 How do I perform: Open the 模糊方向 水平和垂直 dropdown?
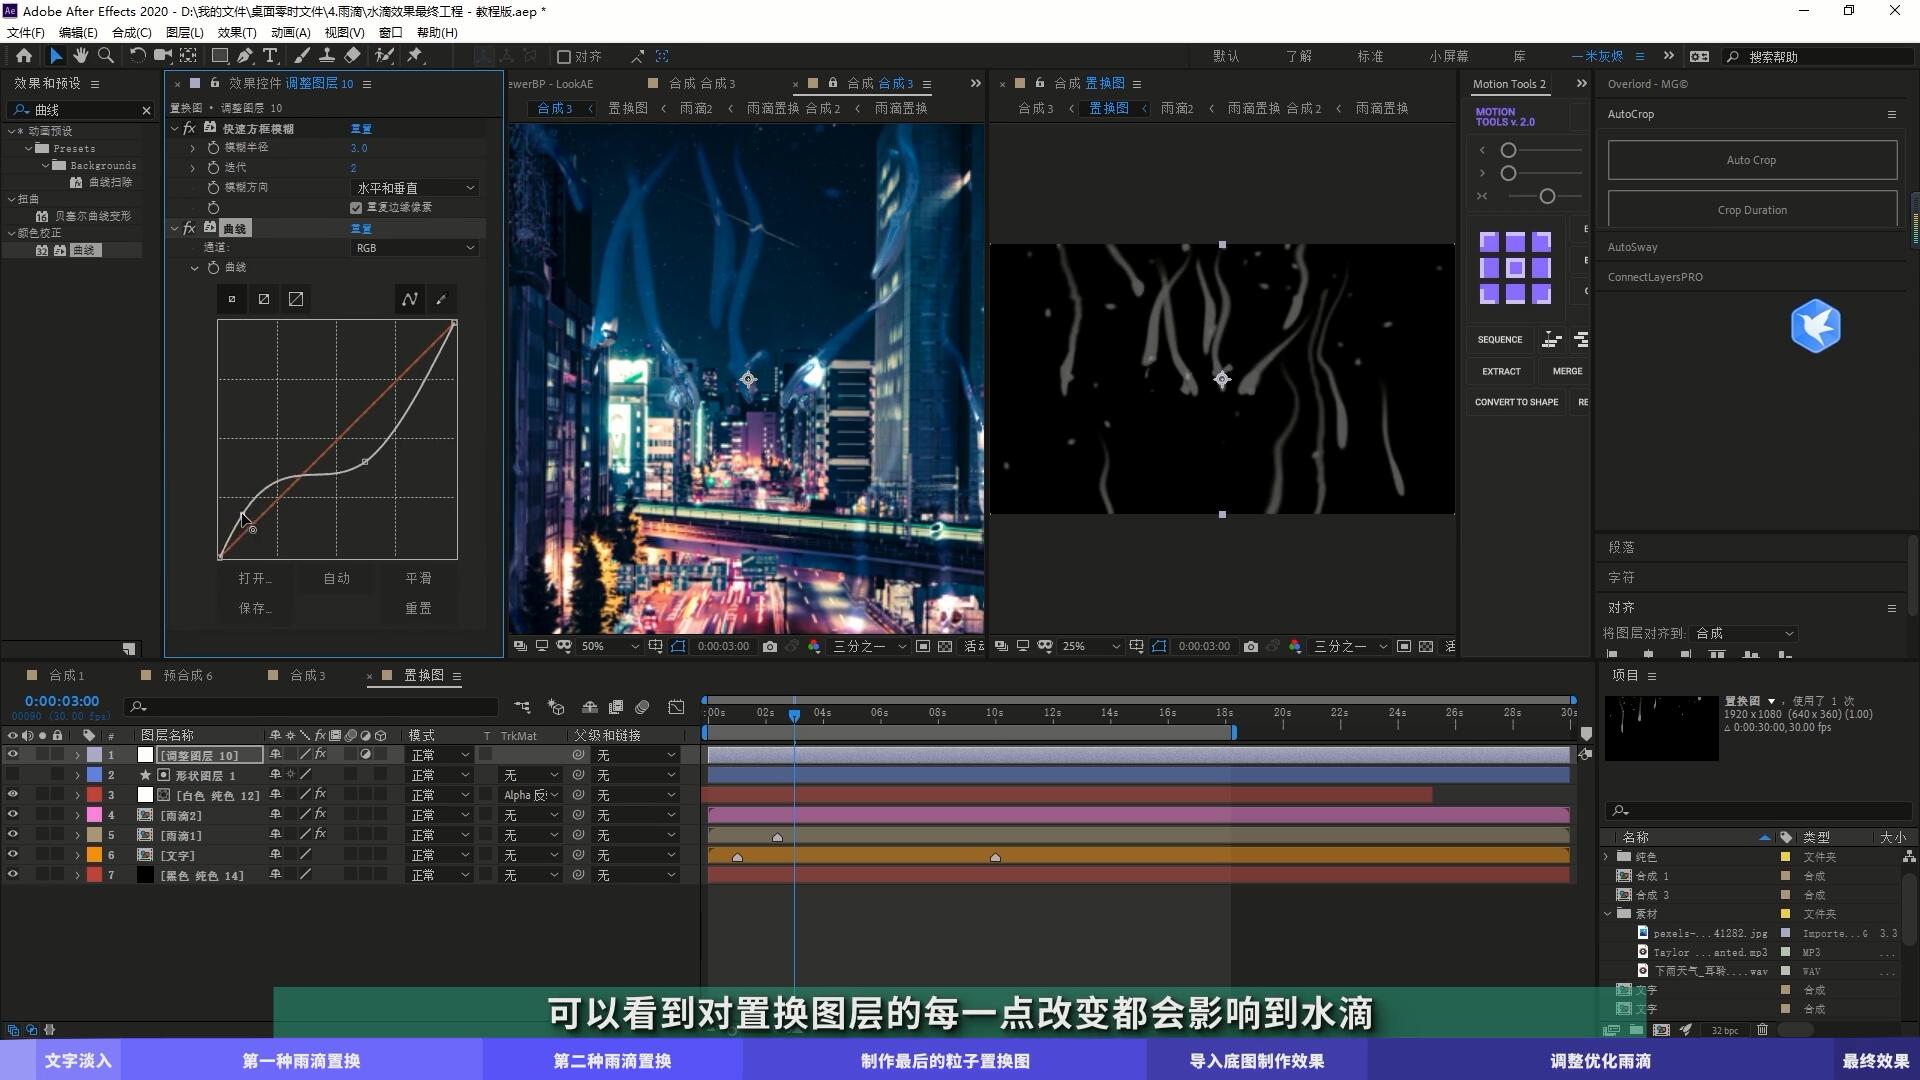click(x=414, y=188)
